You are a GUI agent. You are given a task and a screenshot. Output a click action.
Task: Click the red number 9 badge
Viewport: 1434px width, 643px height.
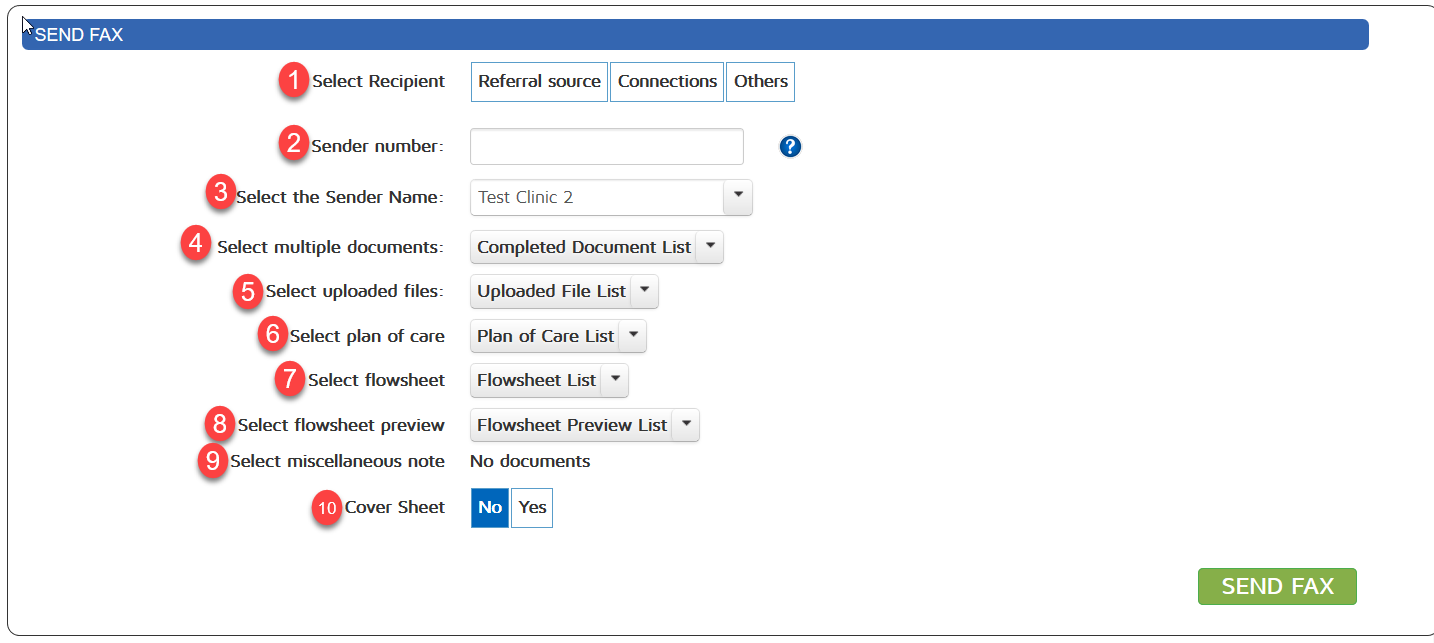point(212,461)
